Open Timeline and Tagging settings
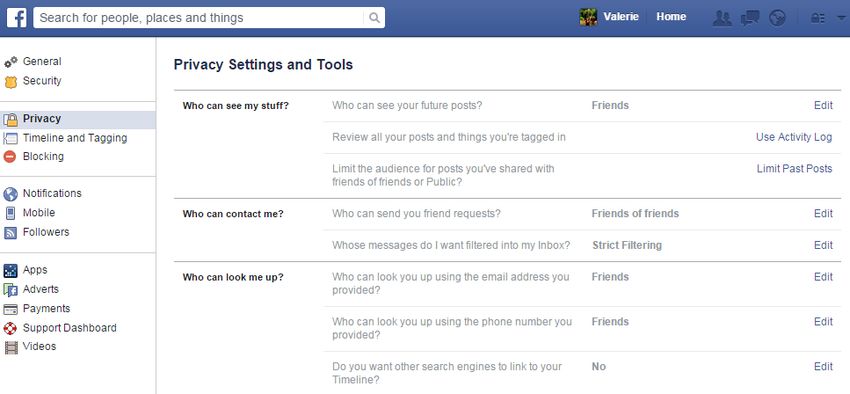Viewport: 850px width, 394px height. coord(75,138)
